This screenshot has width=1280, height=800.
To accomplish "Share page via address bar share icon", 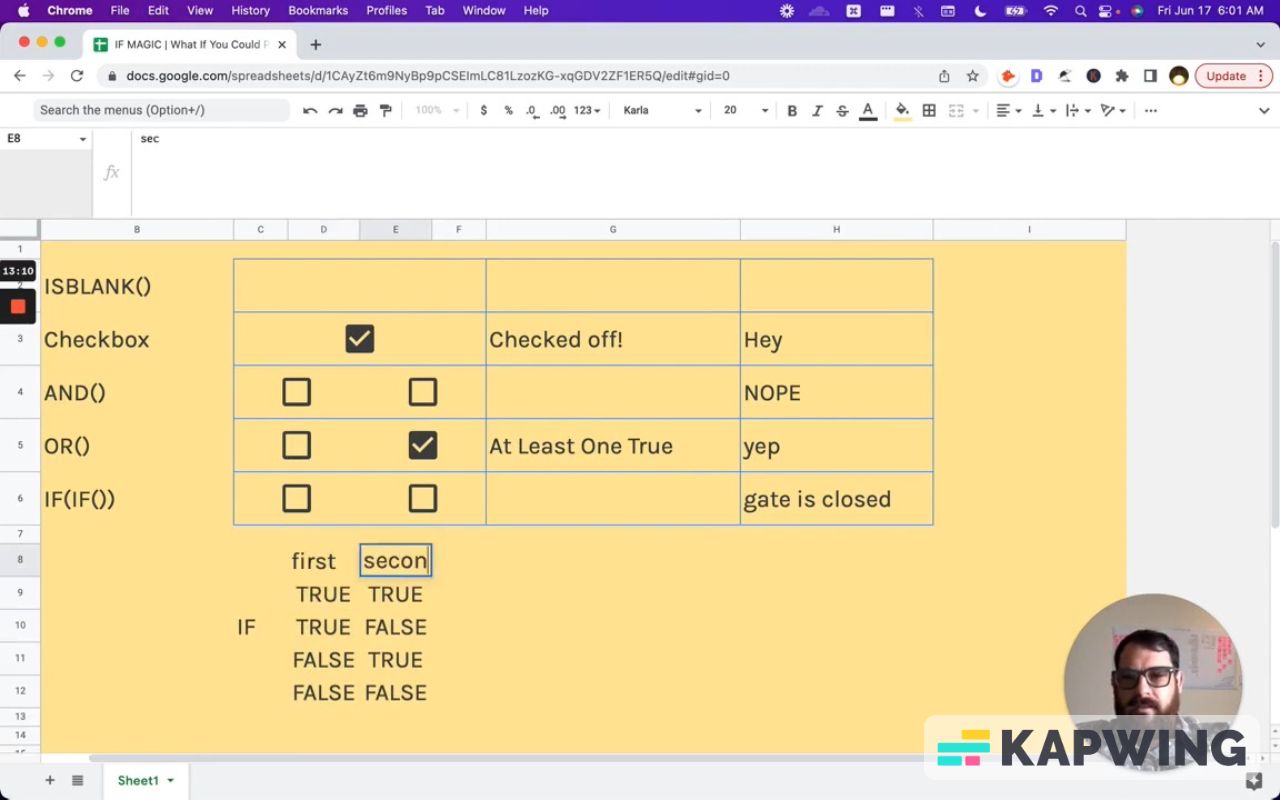I will (944, 76).
